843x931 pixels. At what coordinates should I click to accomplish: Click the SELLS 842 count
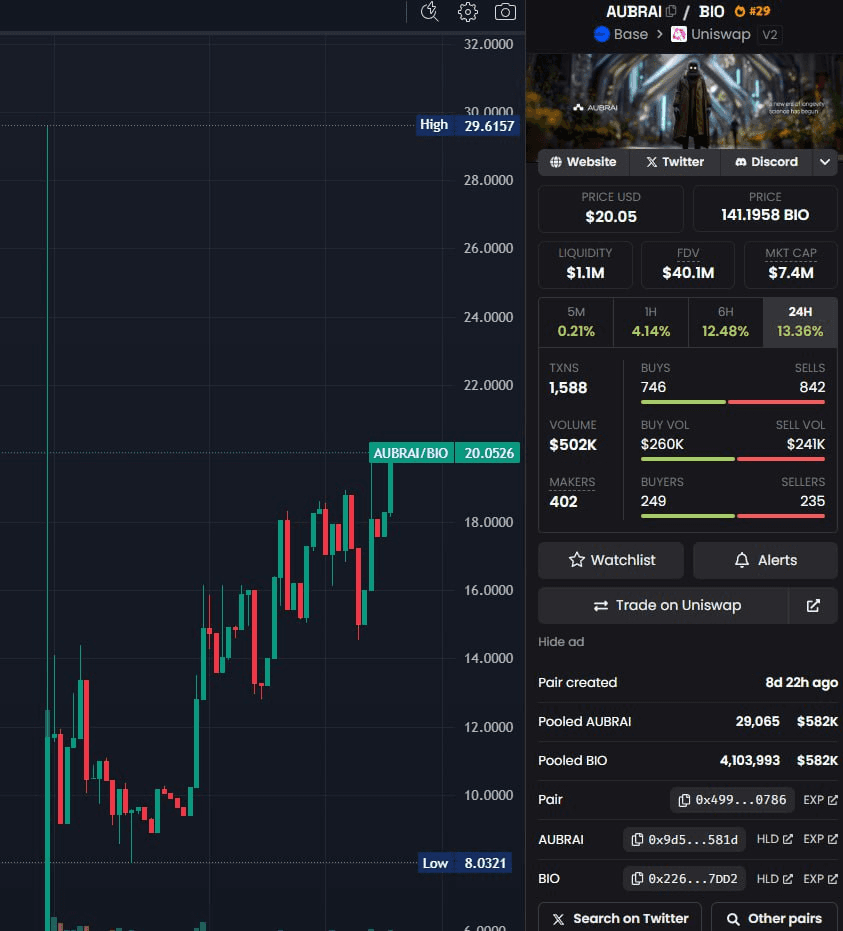[x=812, y=387]
